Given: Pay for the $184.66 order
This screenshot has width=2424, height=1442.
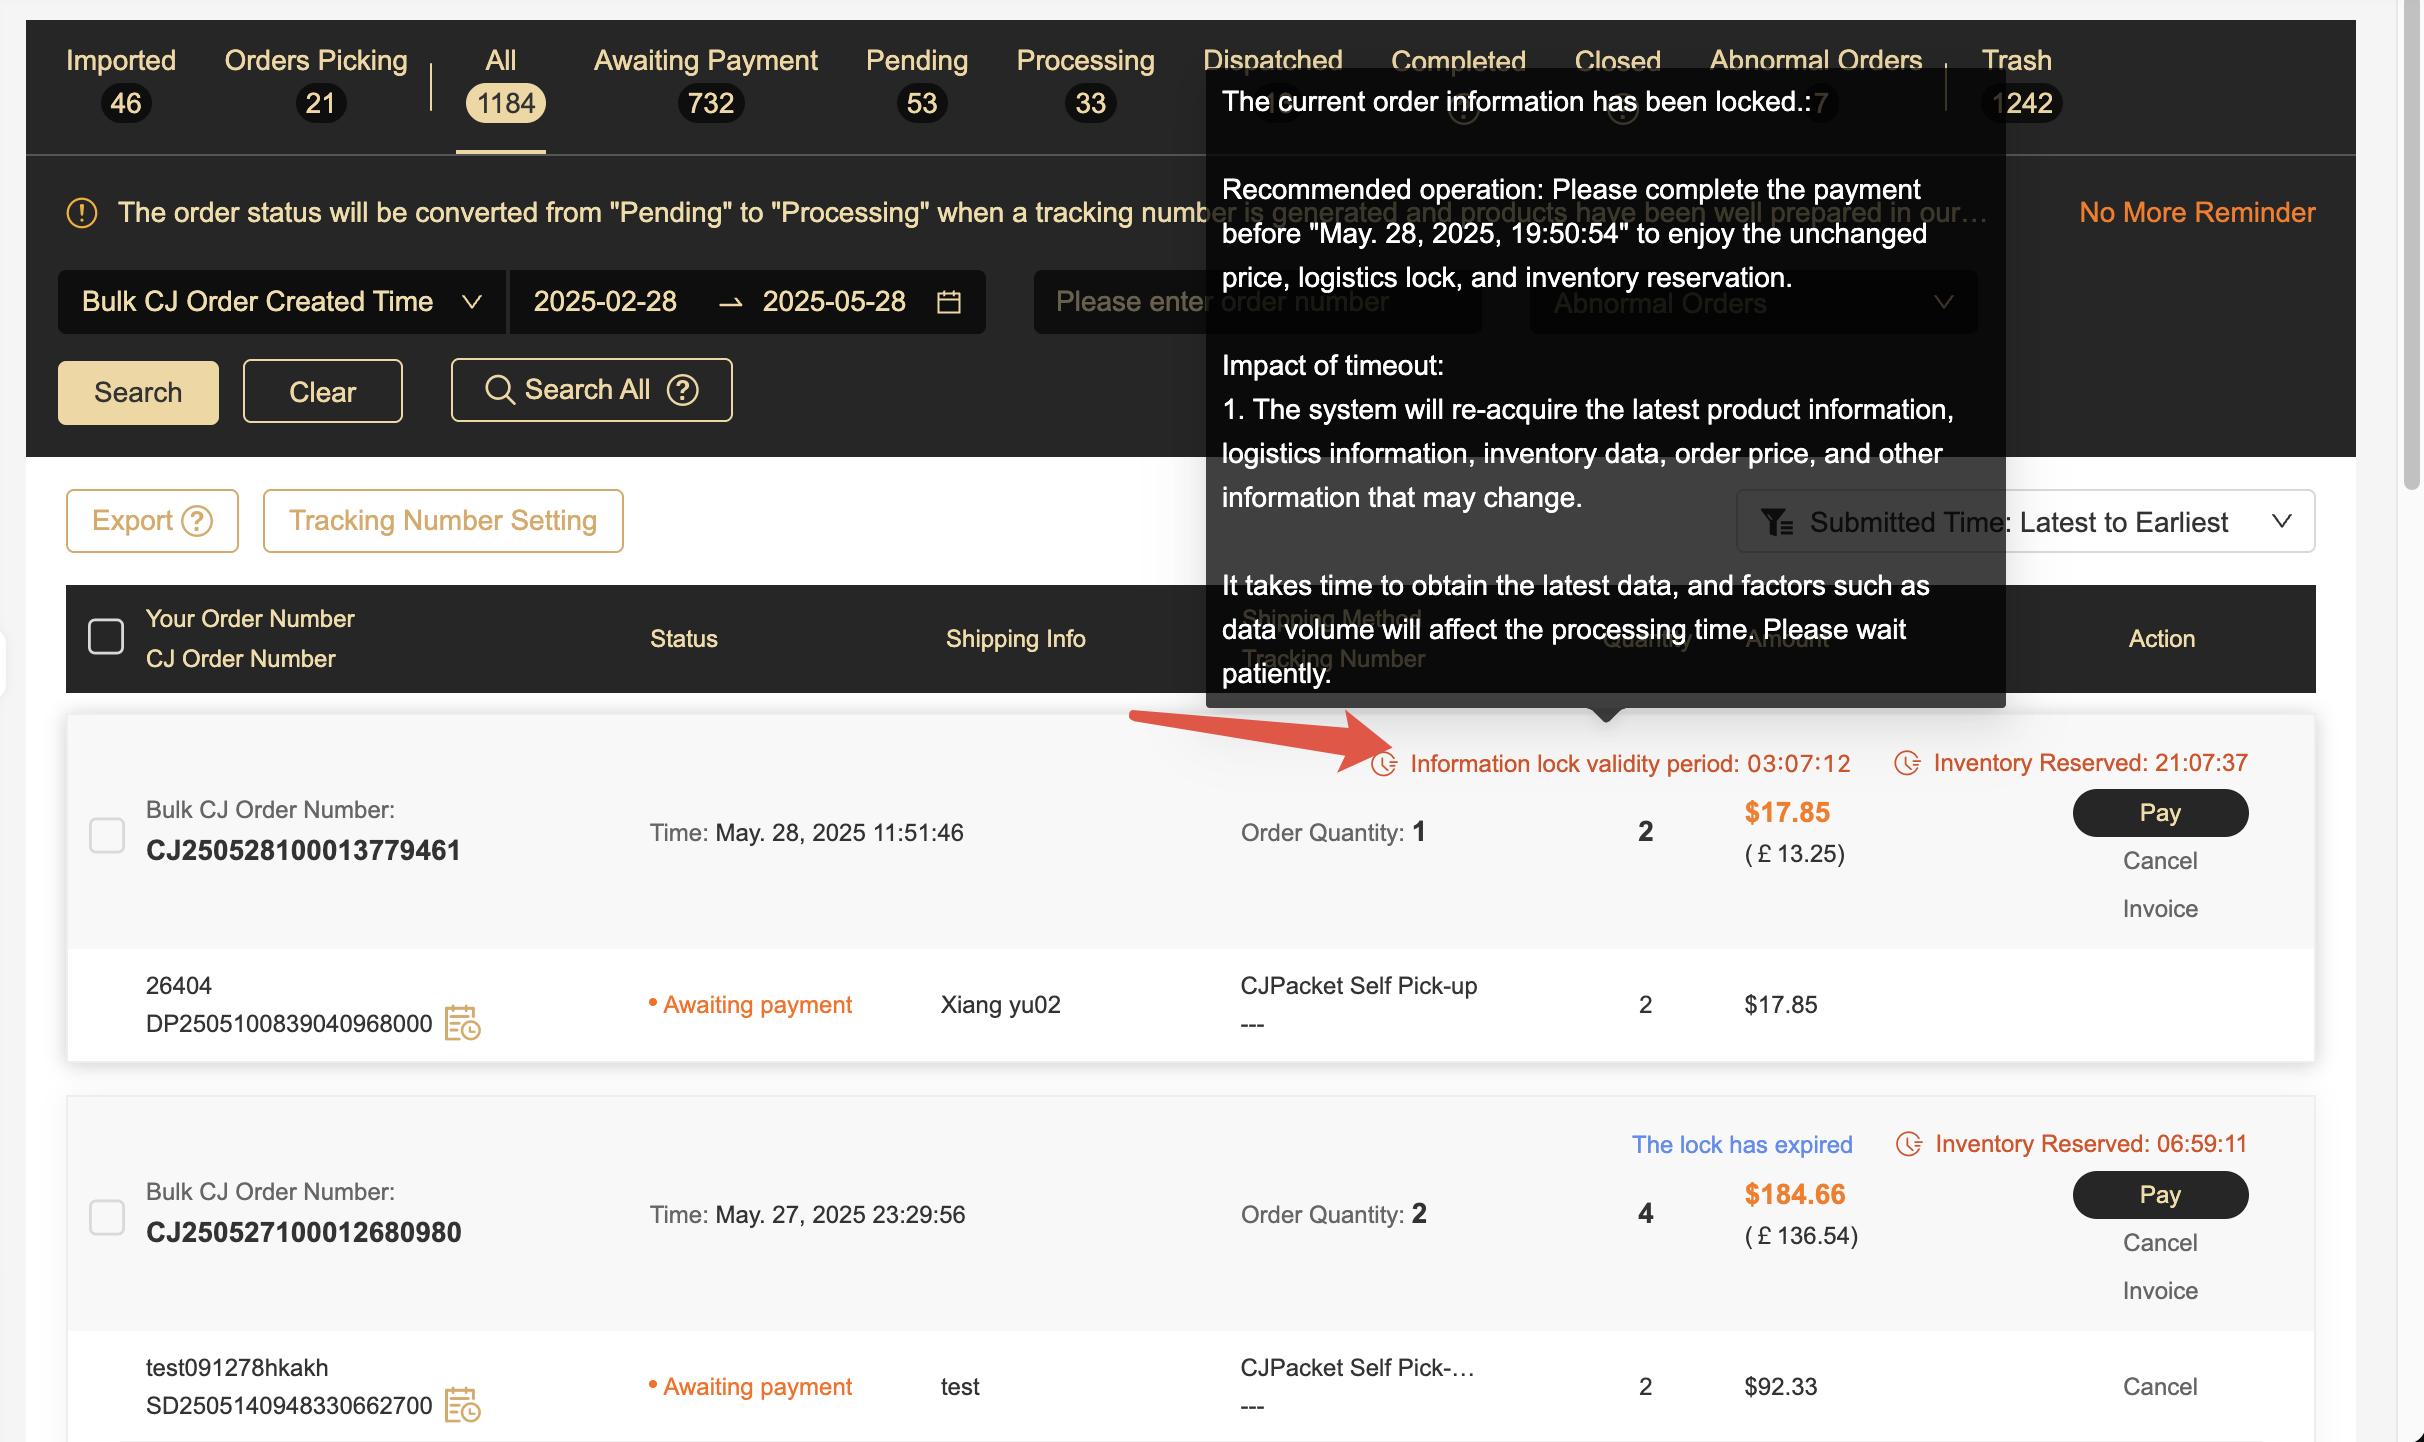Looking at the screenshot, I should pos(2160,1194).
